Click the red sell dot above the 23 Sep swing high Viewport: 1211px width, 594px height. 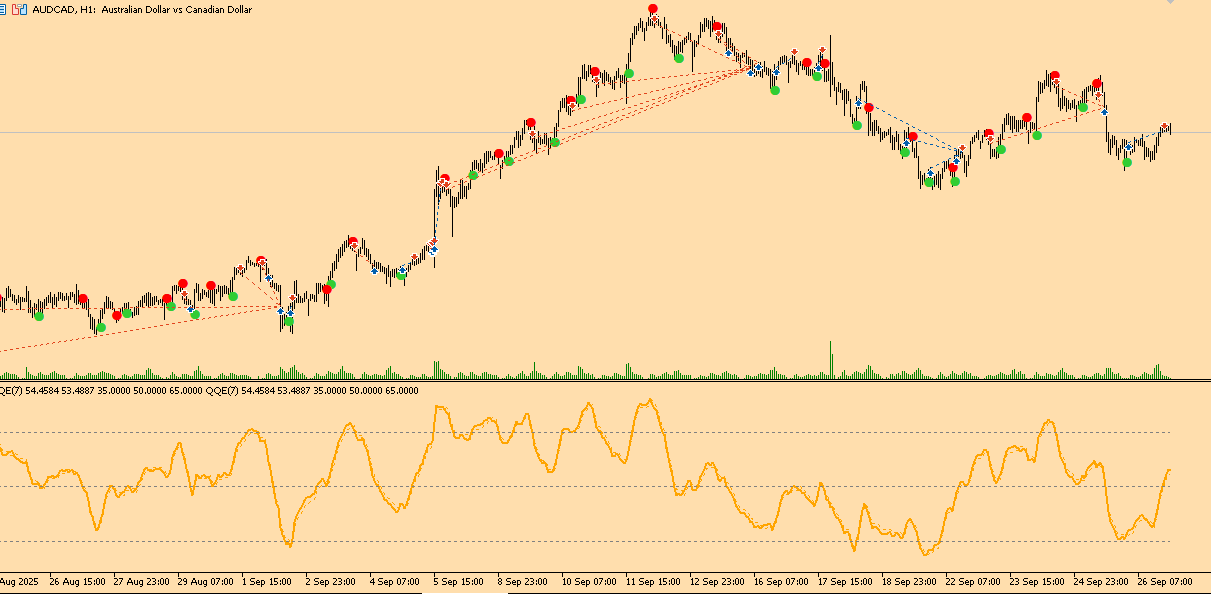(1055, 74)
